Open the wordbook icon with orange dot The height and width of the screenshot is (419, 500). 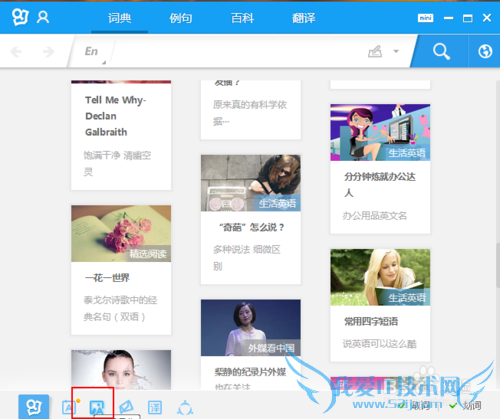(70, 407)
